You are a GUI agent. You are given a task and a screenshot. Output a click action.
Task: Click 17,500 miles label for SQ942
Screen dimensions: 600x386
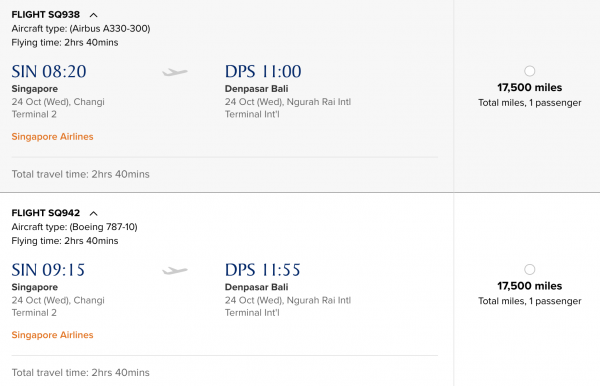530,286
